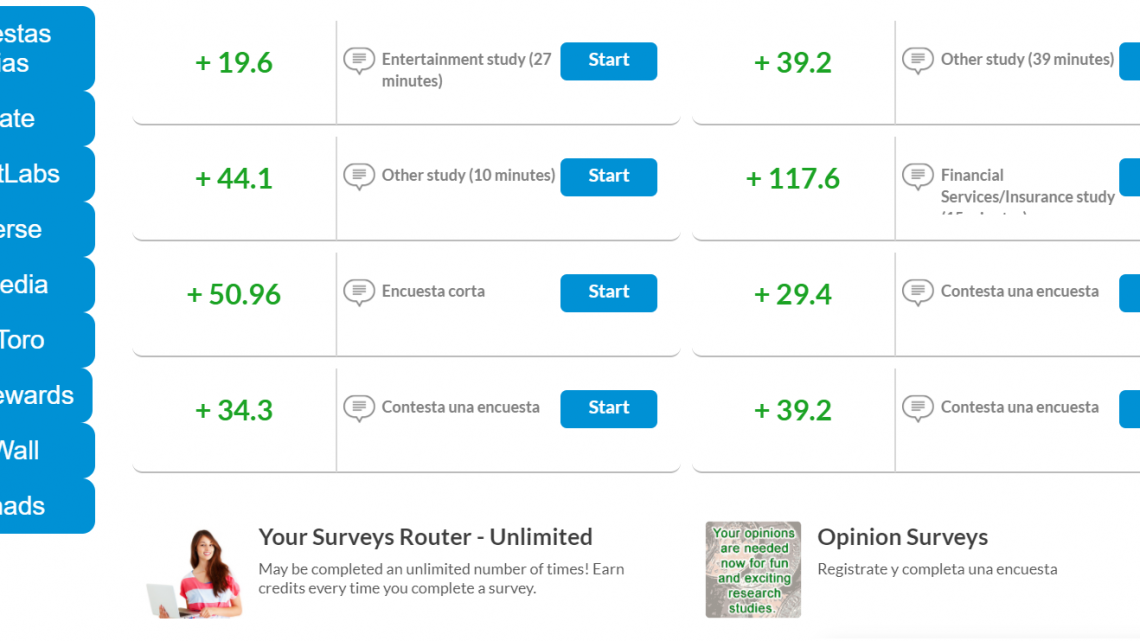Click speech bubble icon beside the lower +39.2 survey
This screenshot has width=1140, height=641.
pos(918,408)
